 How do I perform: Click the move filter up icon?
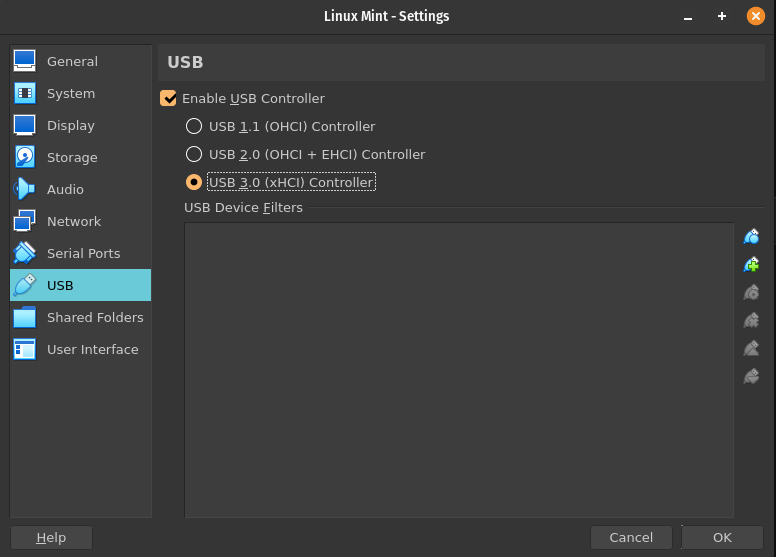click(751, 349)
